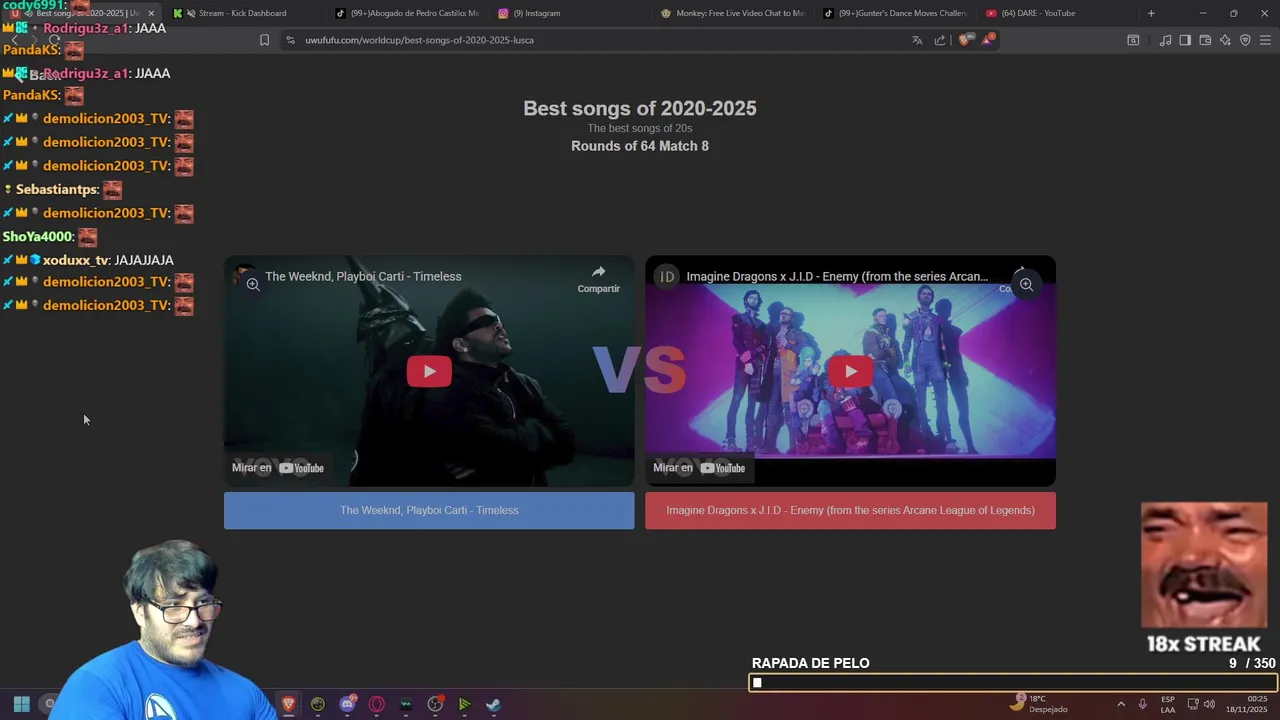Open the 18°C Despejado weather widget
Viewport: 1280px width, 720px height.
[x=1040, y=704]
